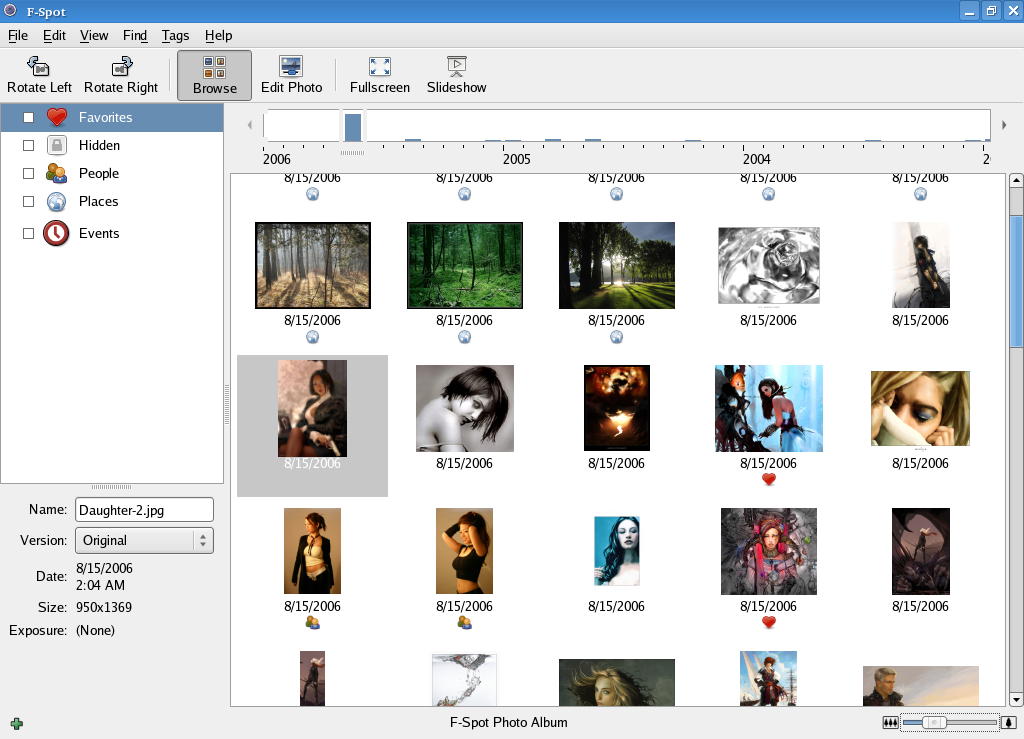Click the small thumbnails zoom-out icon
This screenshot has height=739, width=1024.
click(x=890, y=723)
